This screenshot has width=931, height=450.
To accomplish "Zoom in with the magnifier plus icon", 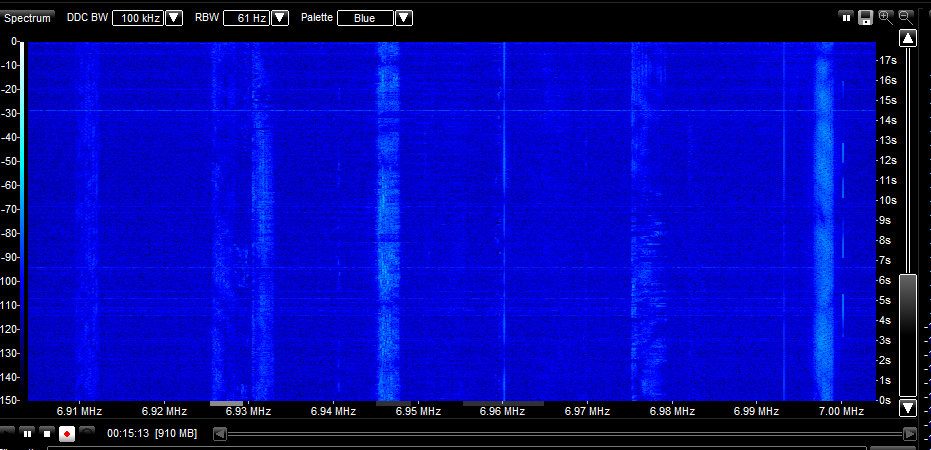I will 885,17.
